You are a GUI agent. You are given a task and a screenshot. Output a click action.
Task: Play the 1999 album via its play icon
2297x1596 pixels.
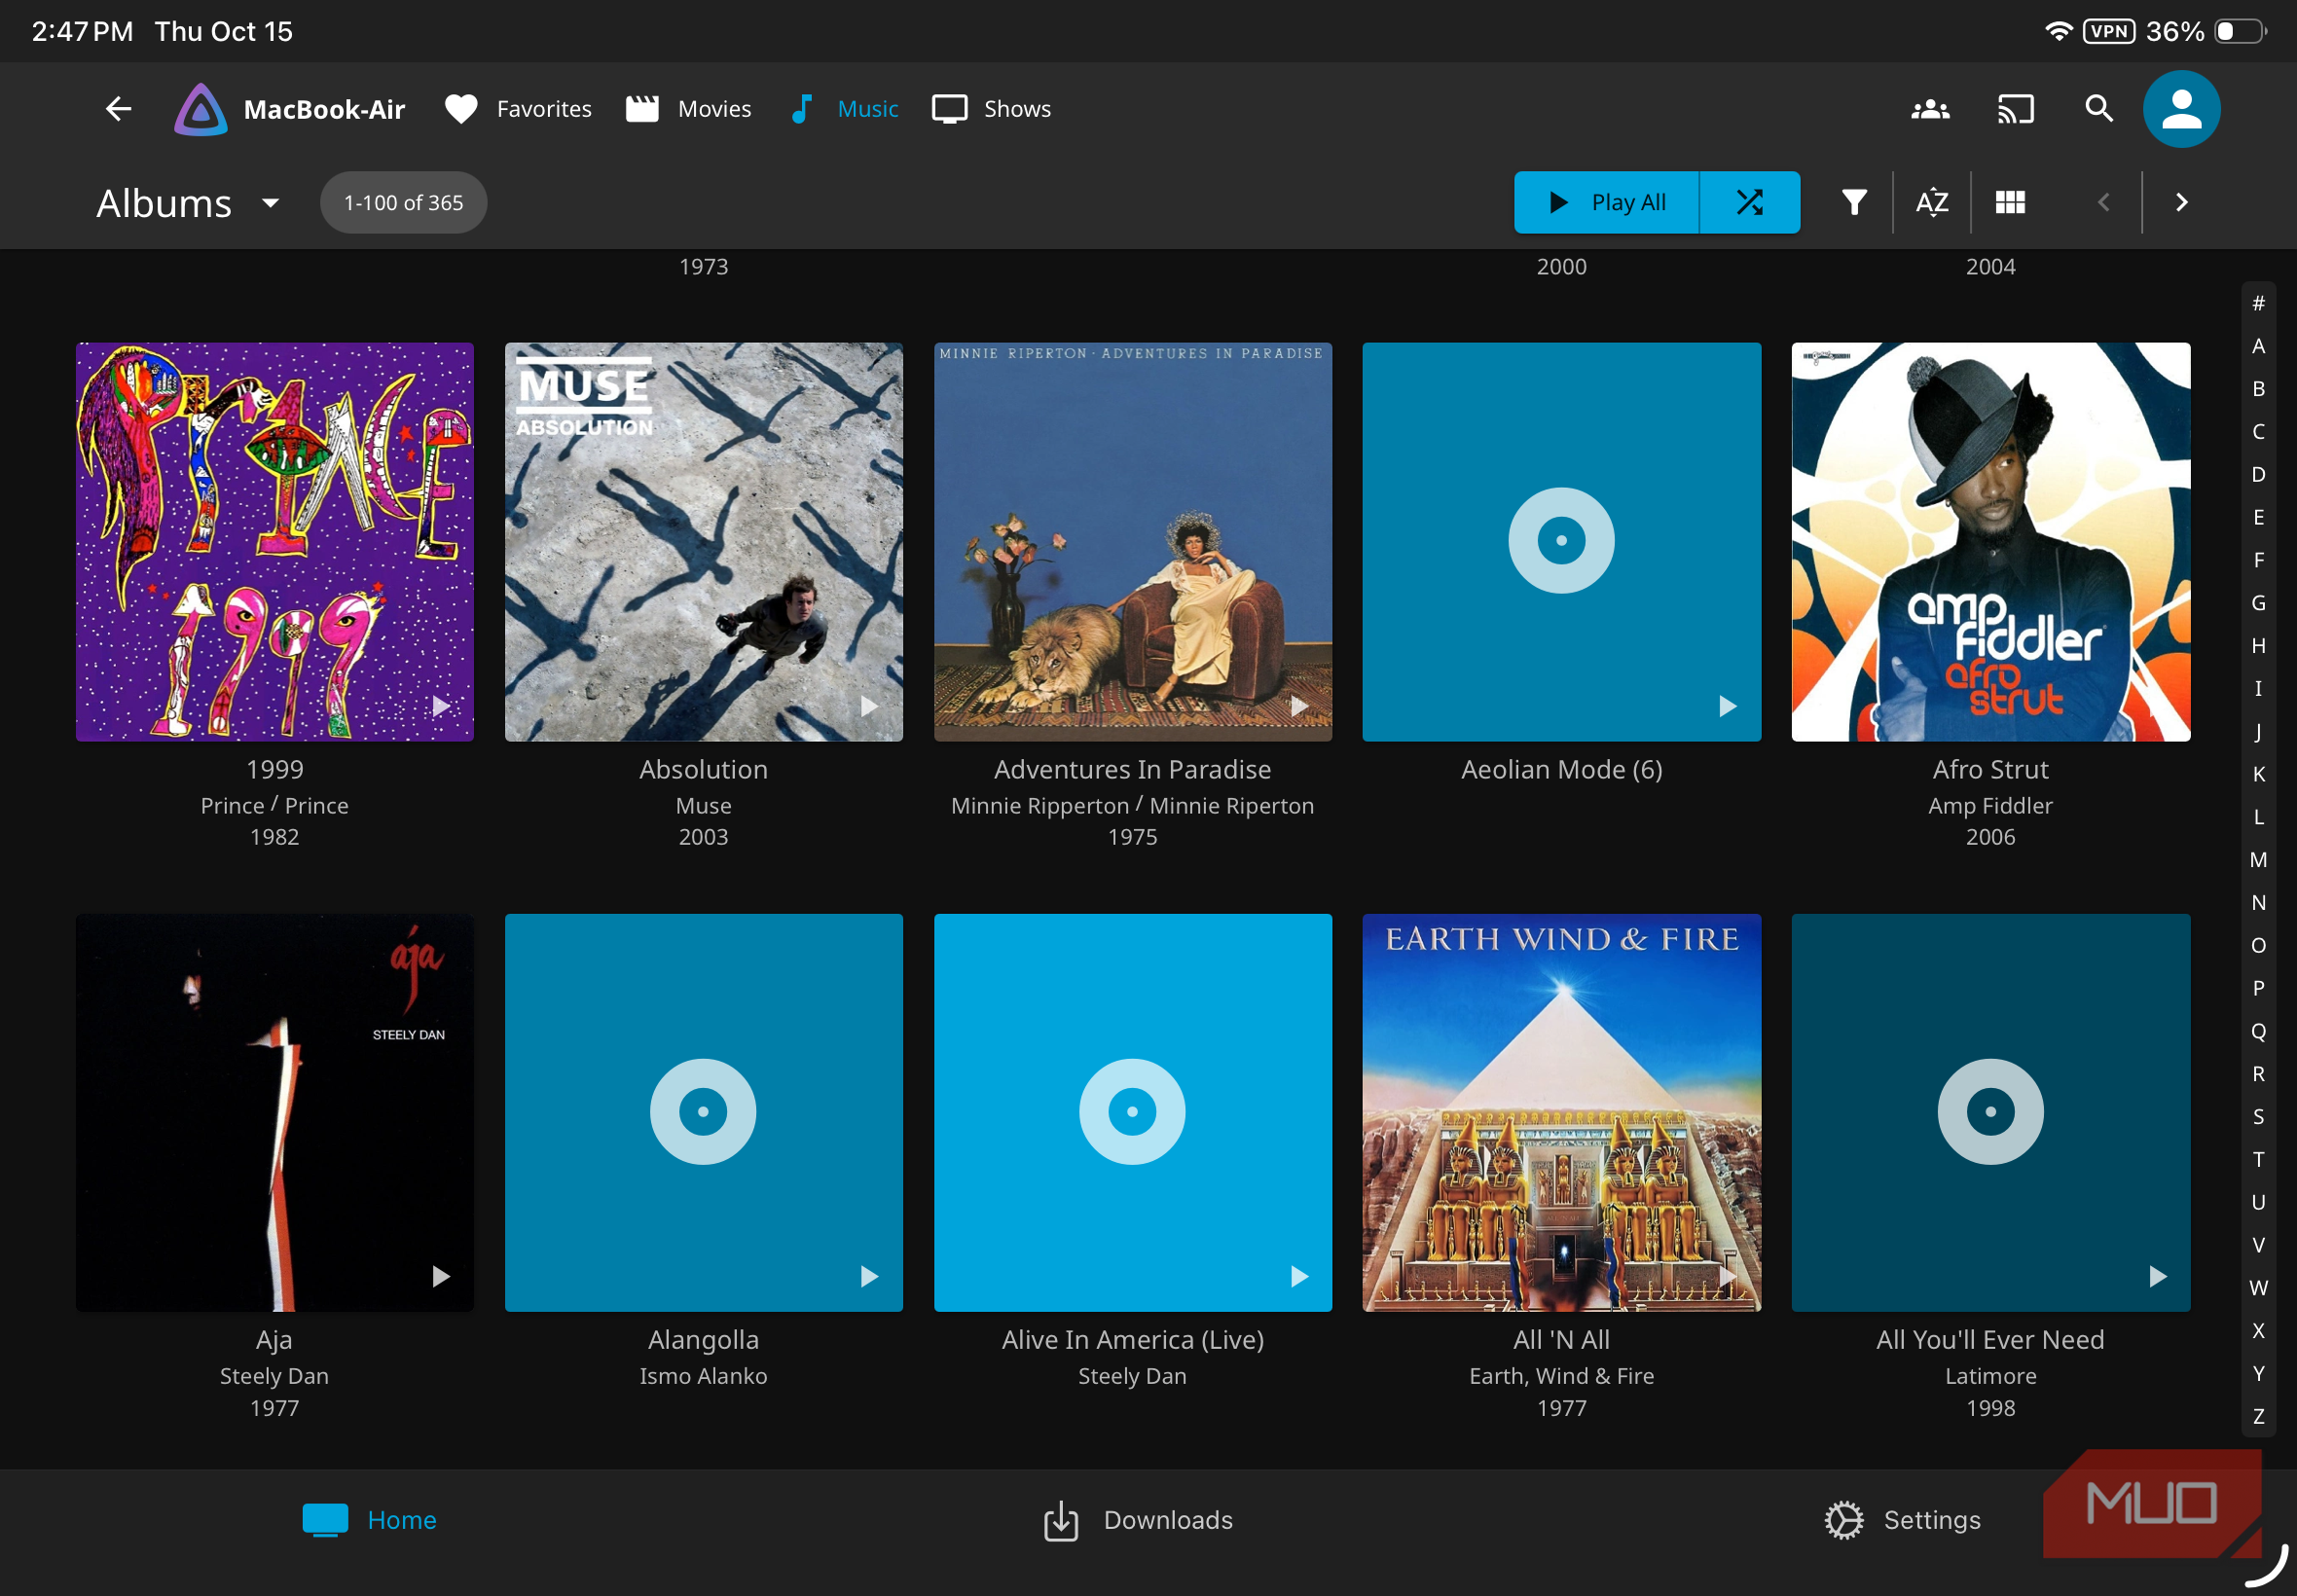coord(440,707)
